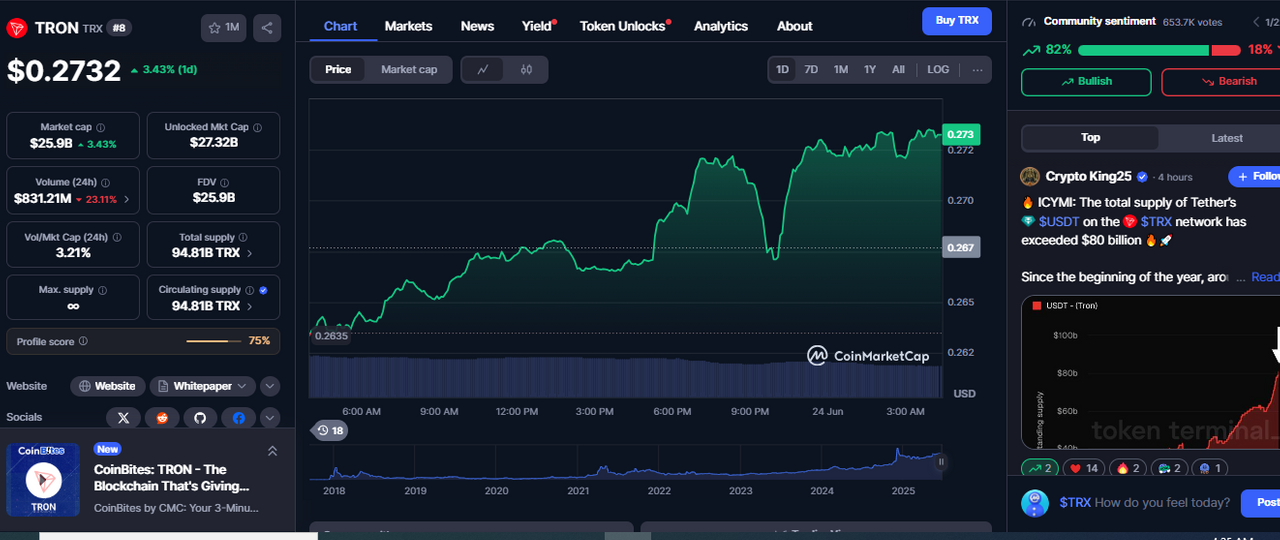
Task: Follow Crypto King25
Action: coord(1255,177)
